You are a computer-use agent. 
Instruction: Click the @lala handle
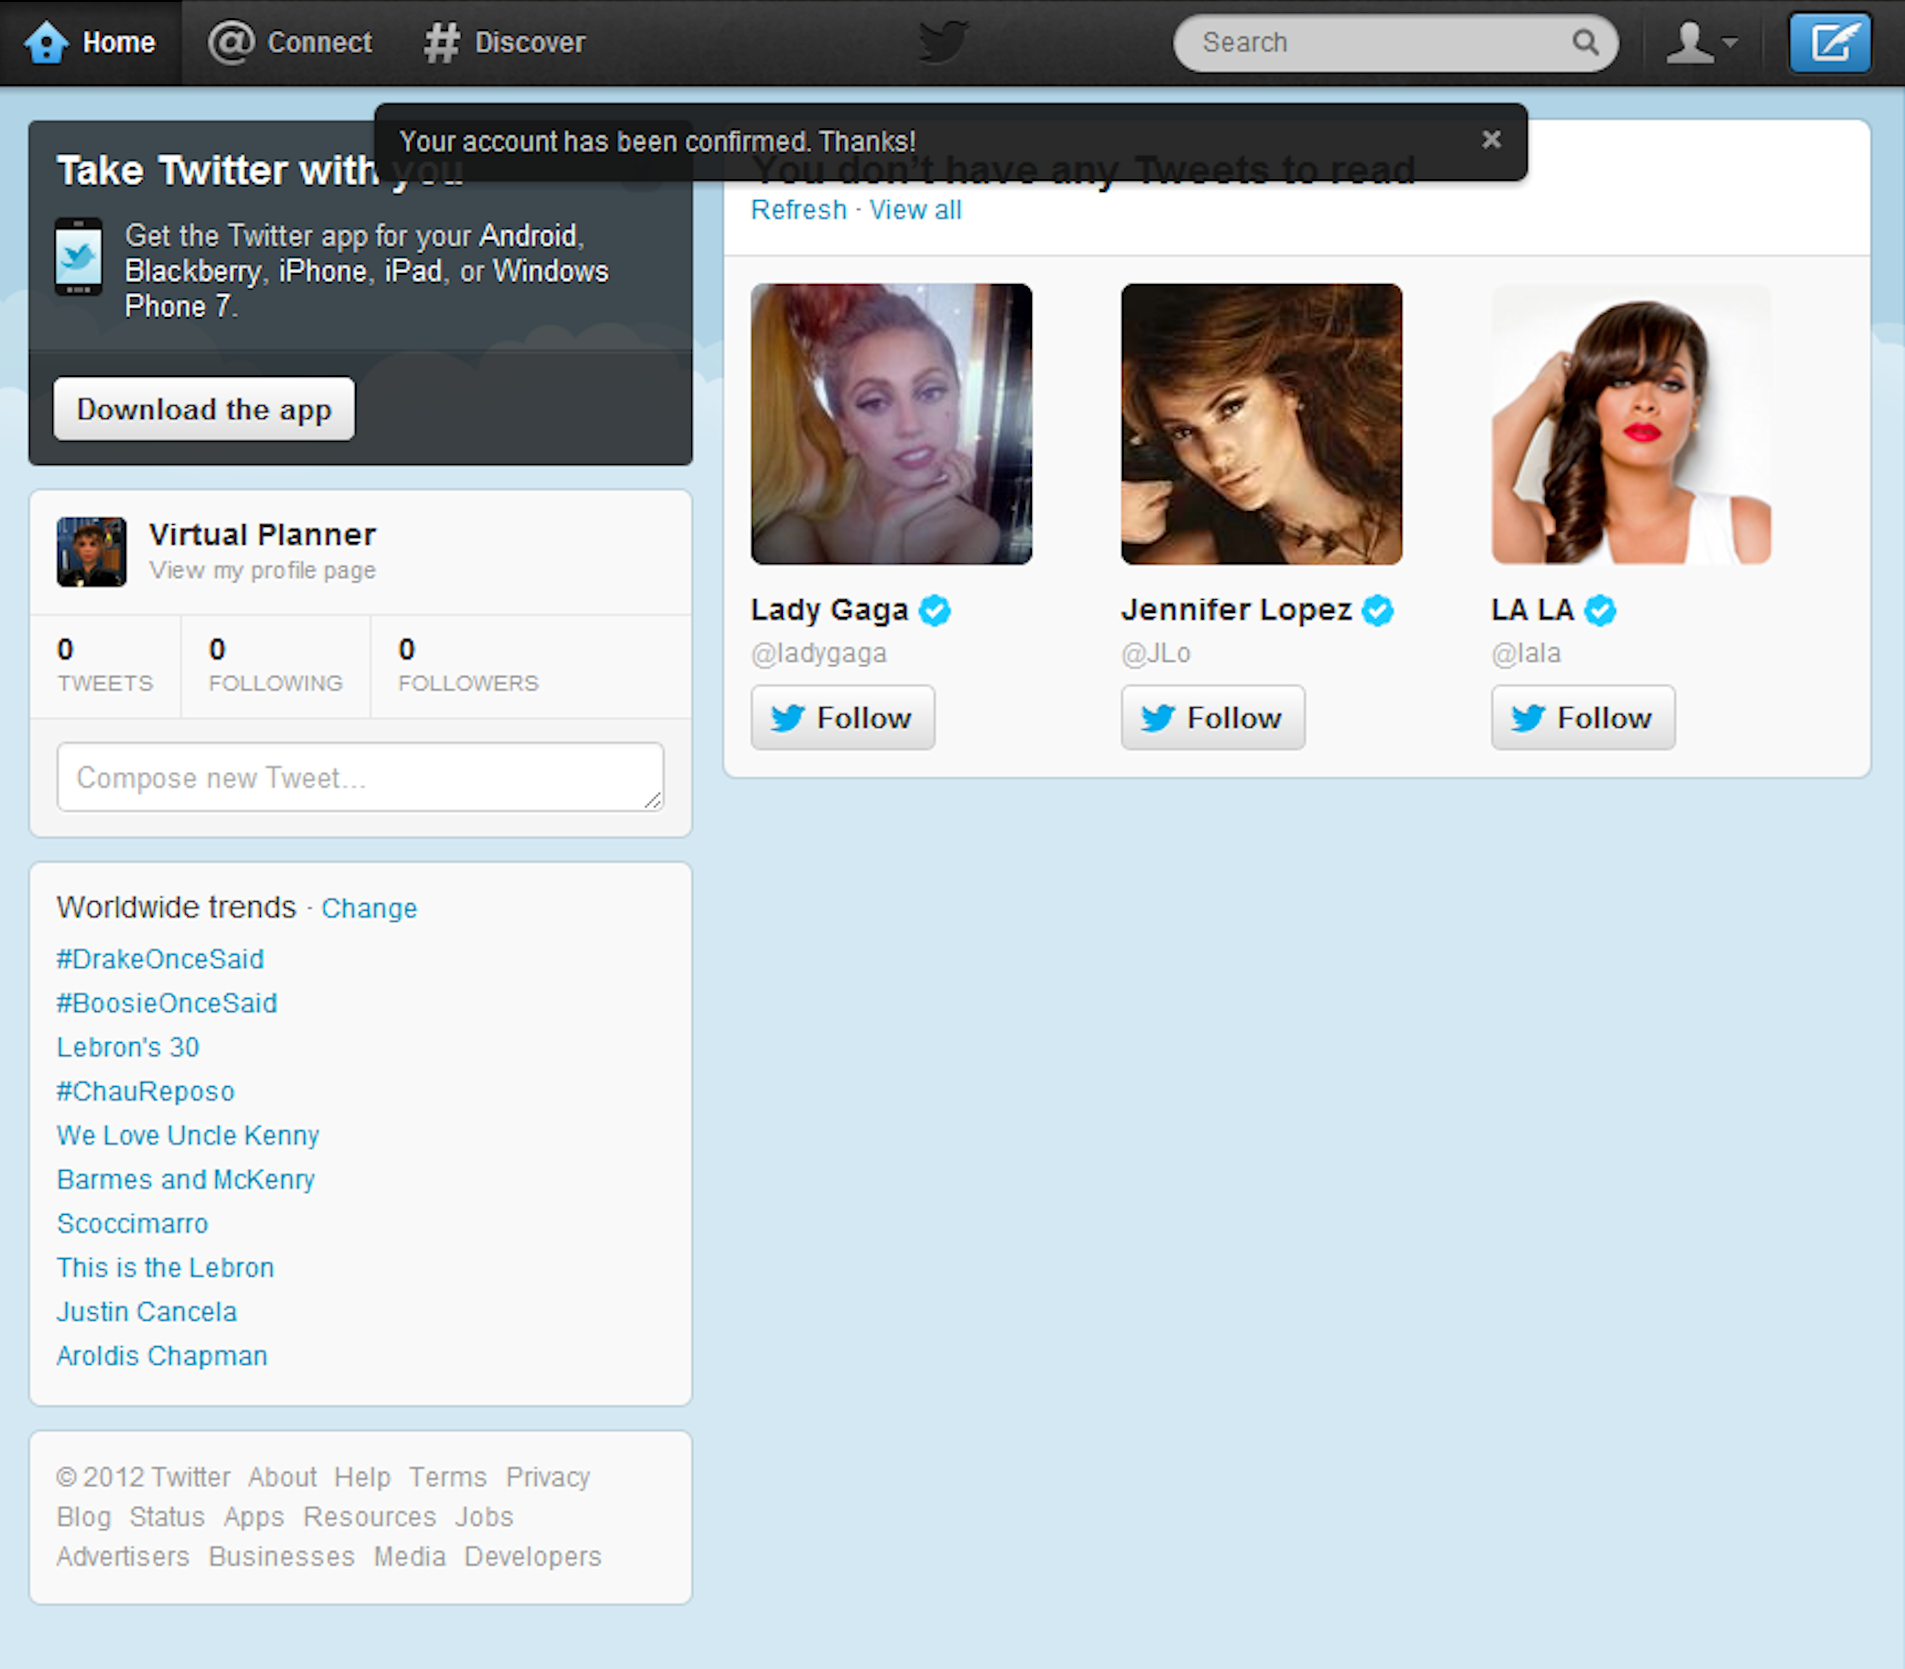click(x=1526, y=653)
